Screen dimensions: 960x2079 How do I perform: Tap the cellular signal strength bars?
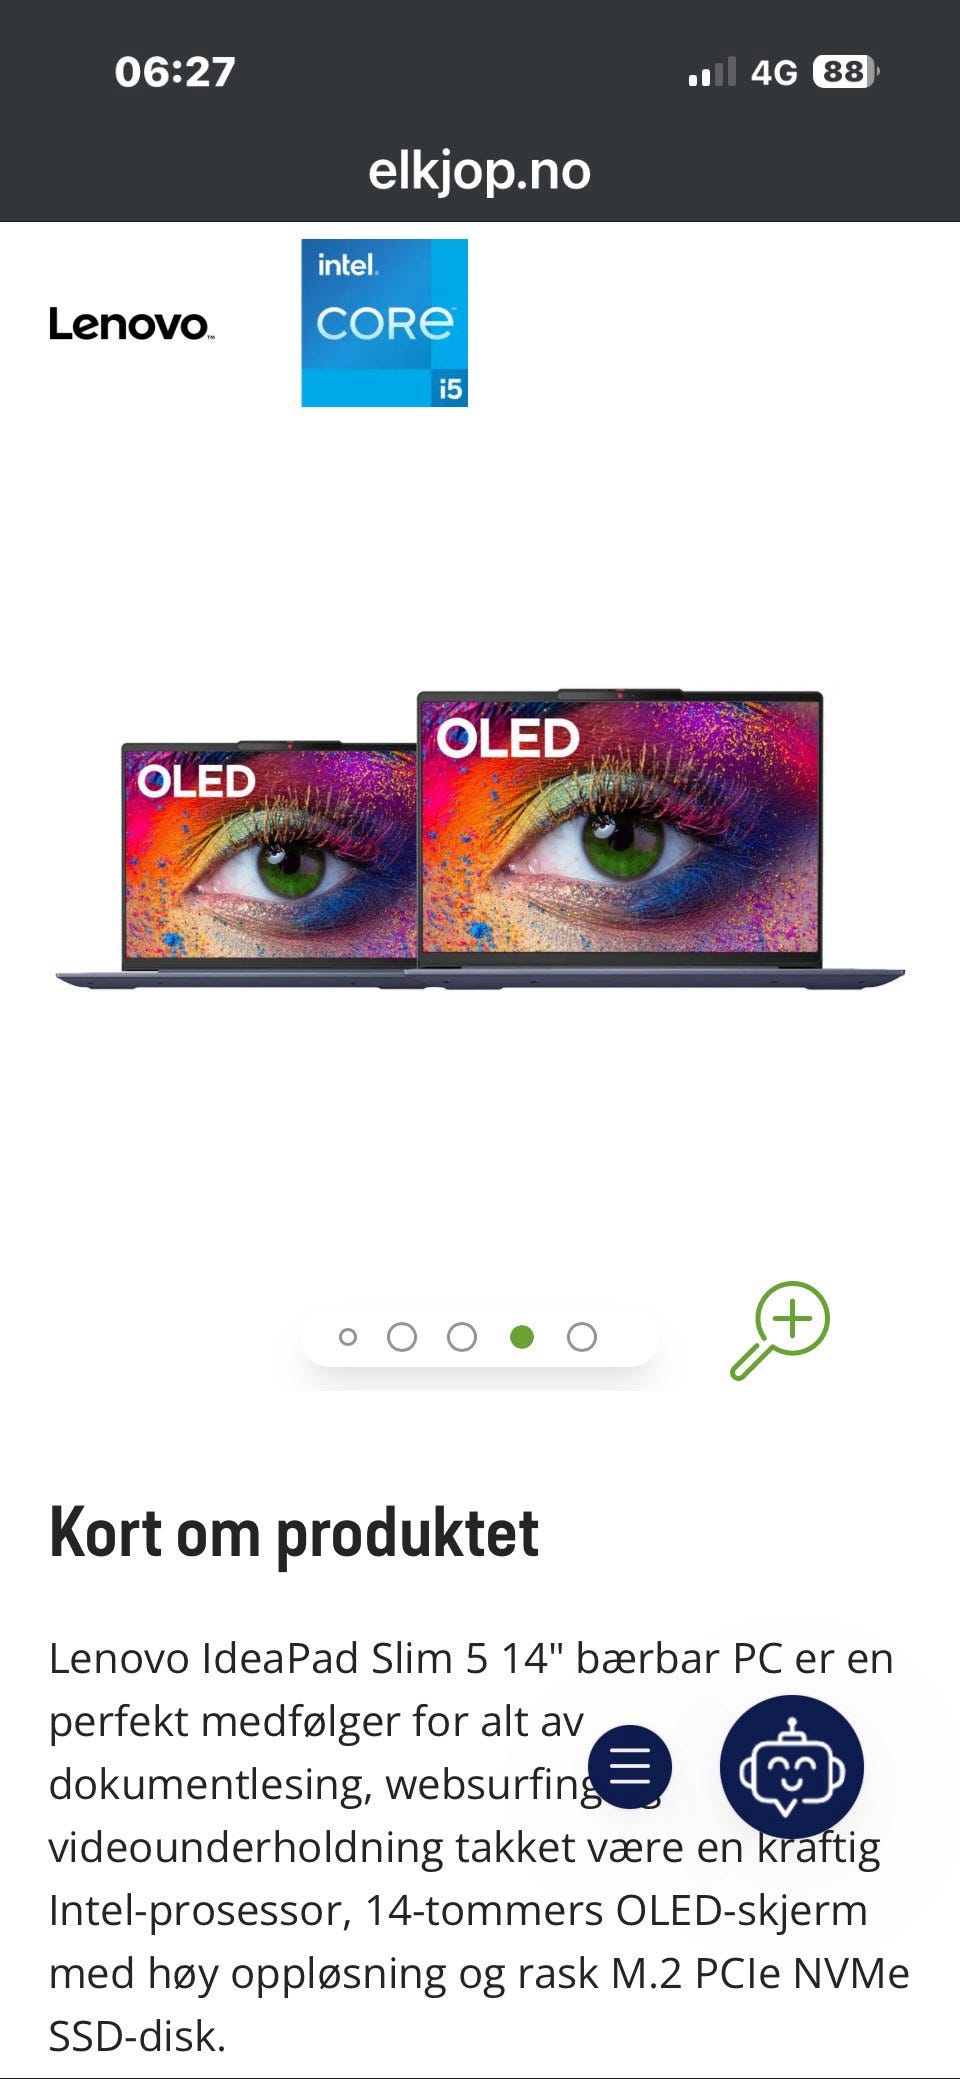pos(711,72)
